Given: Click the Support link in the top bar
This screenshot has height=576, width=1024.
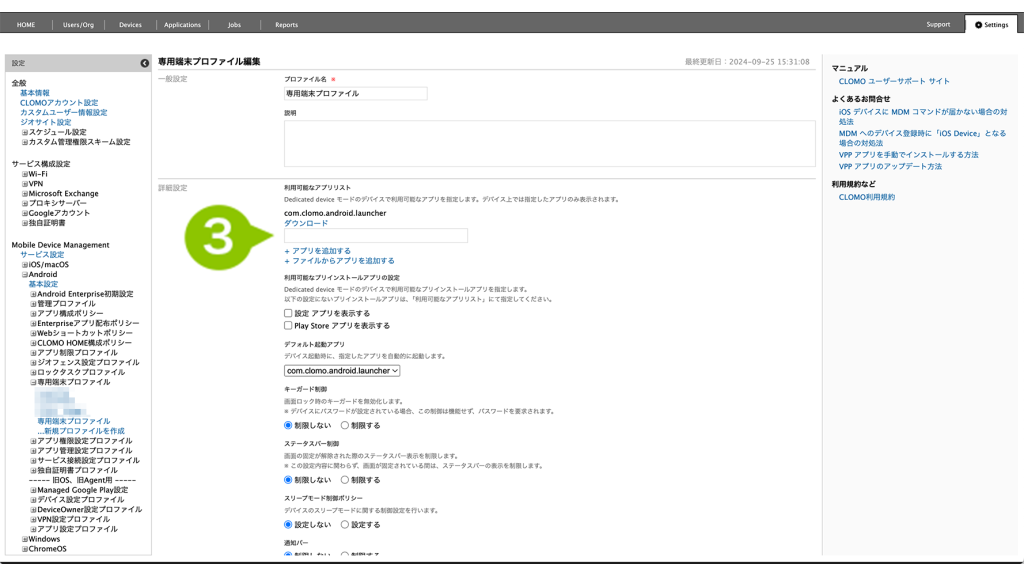Looking at the screenshot, I should coord(938,24).
